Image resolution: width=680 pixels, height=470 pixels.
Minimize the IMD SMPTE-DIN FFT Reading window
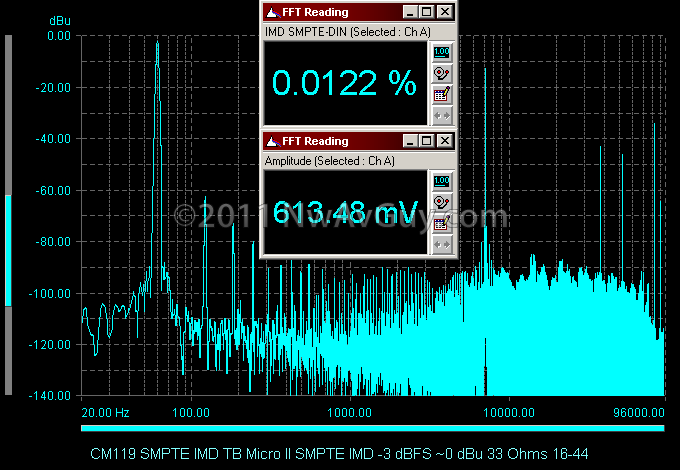click(x=412, y=12)
